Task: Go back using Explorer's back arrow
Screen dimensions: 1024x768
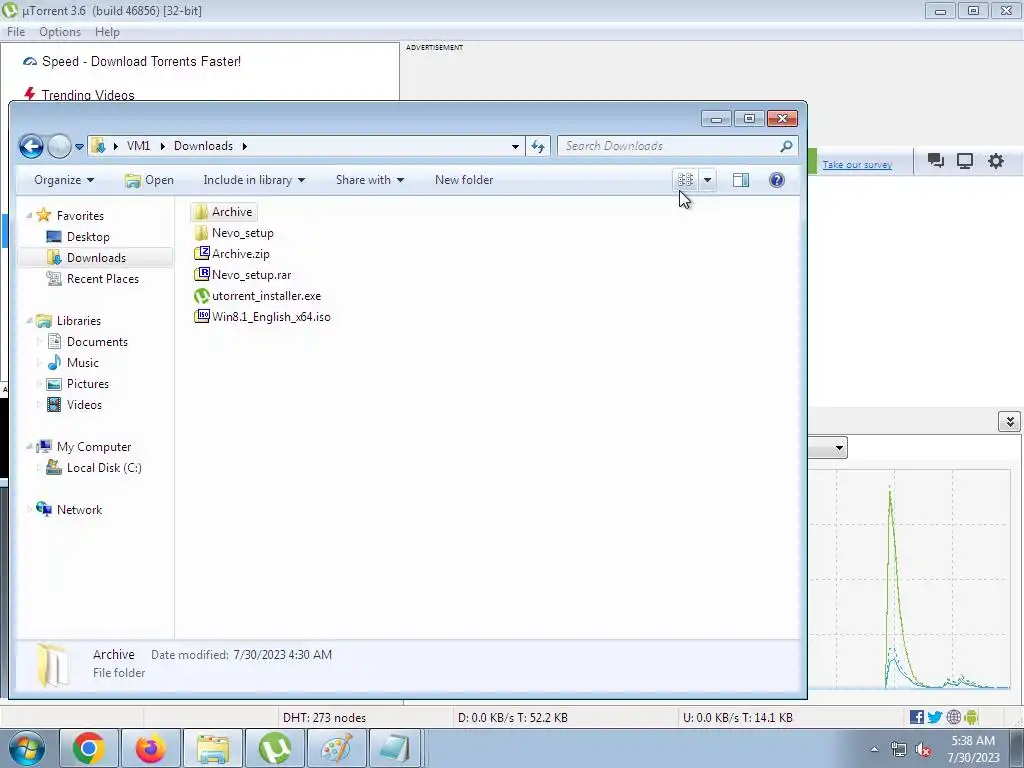Action: tap(31, 146)
